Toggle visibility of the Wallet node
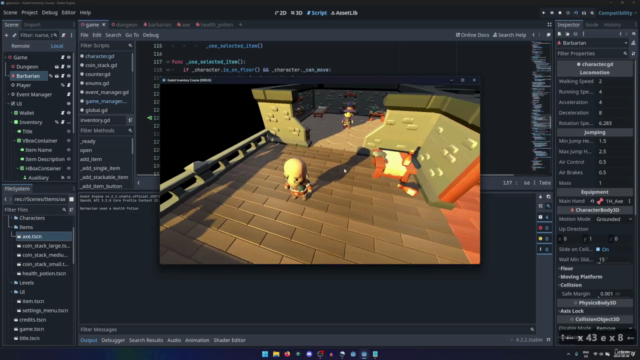 click(x=69, y=113)
